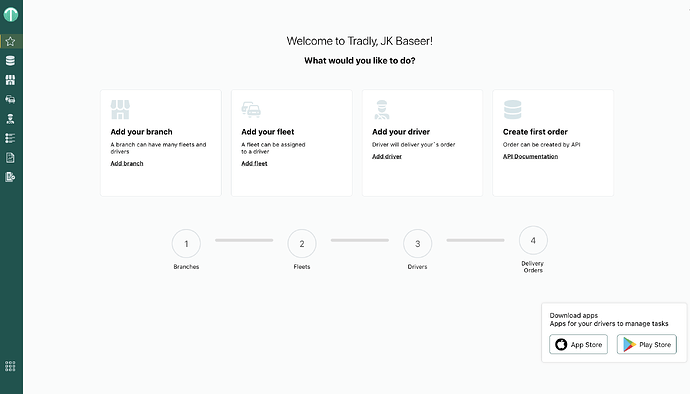Open the drivers person sidebar icon
This screenshot has height=394, width=690.
[10, 119]
